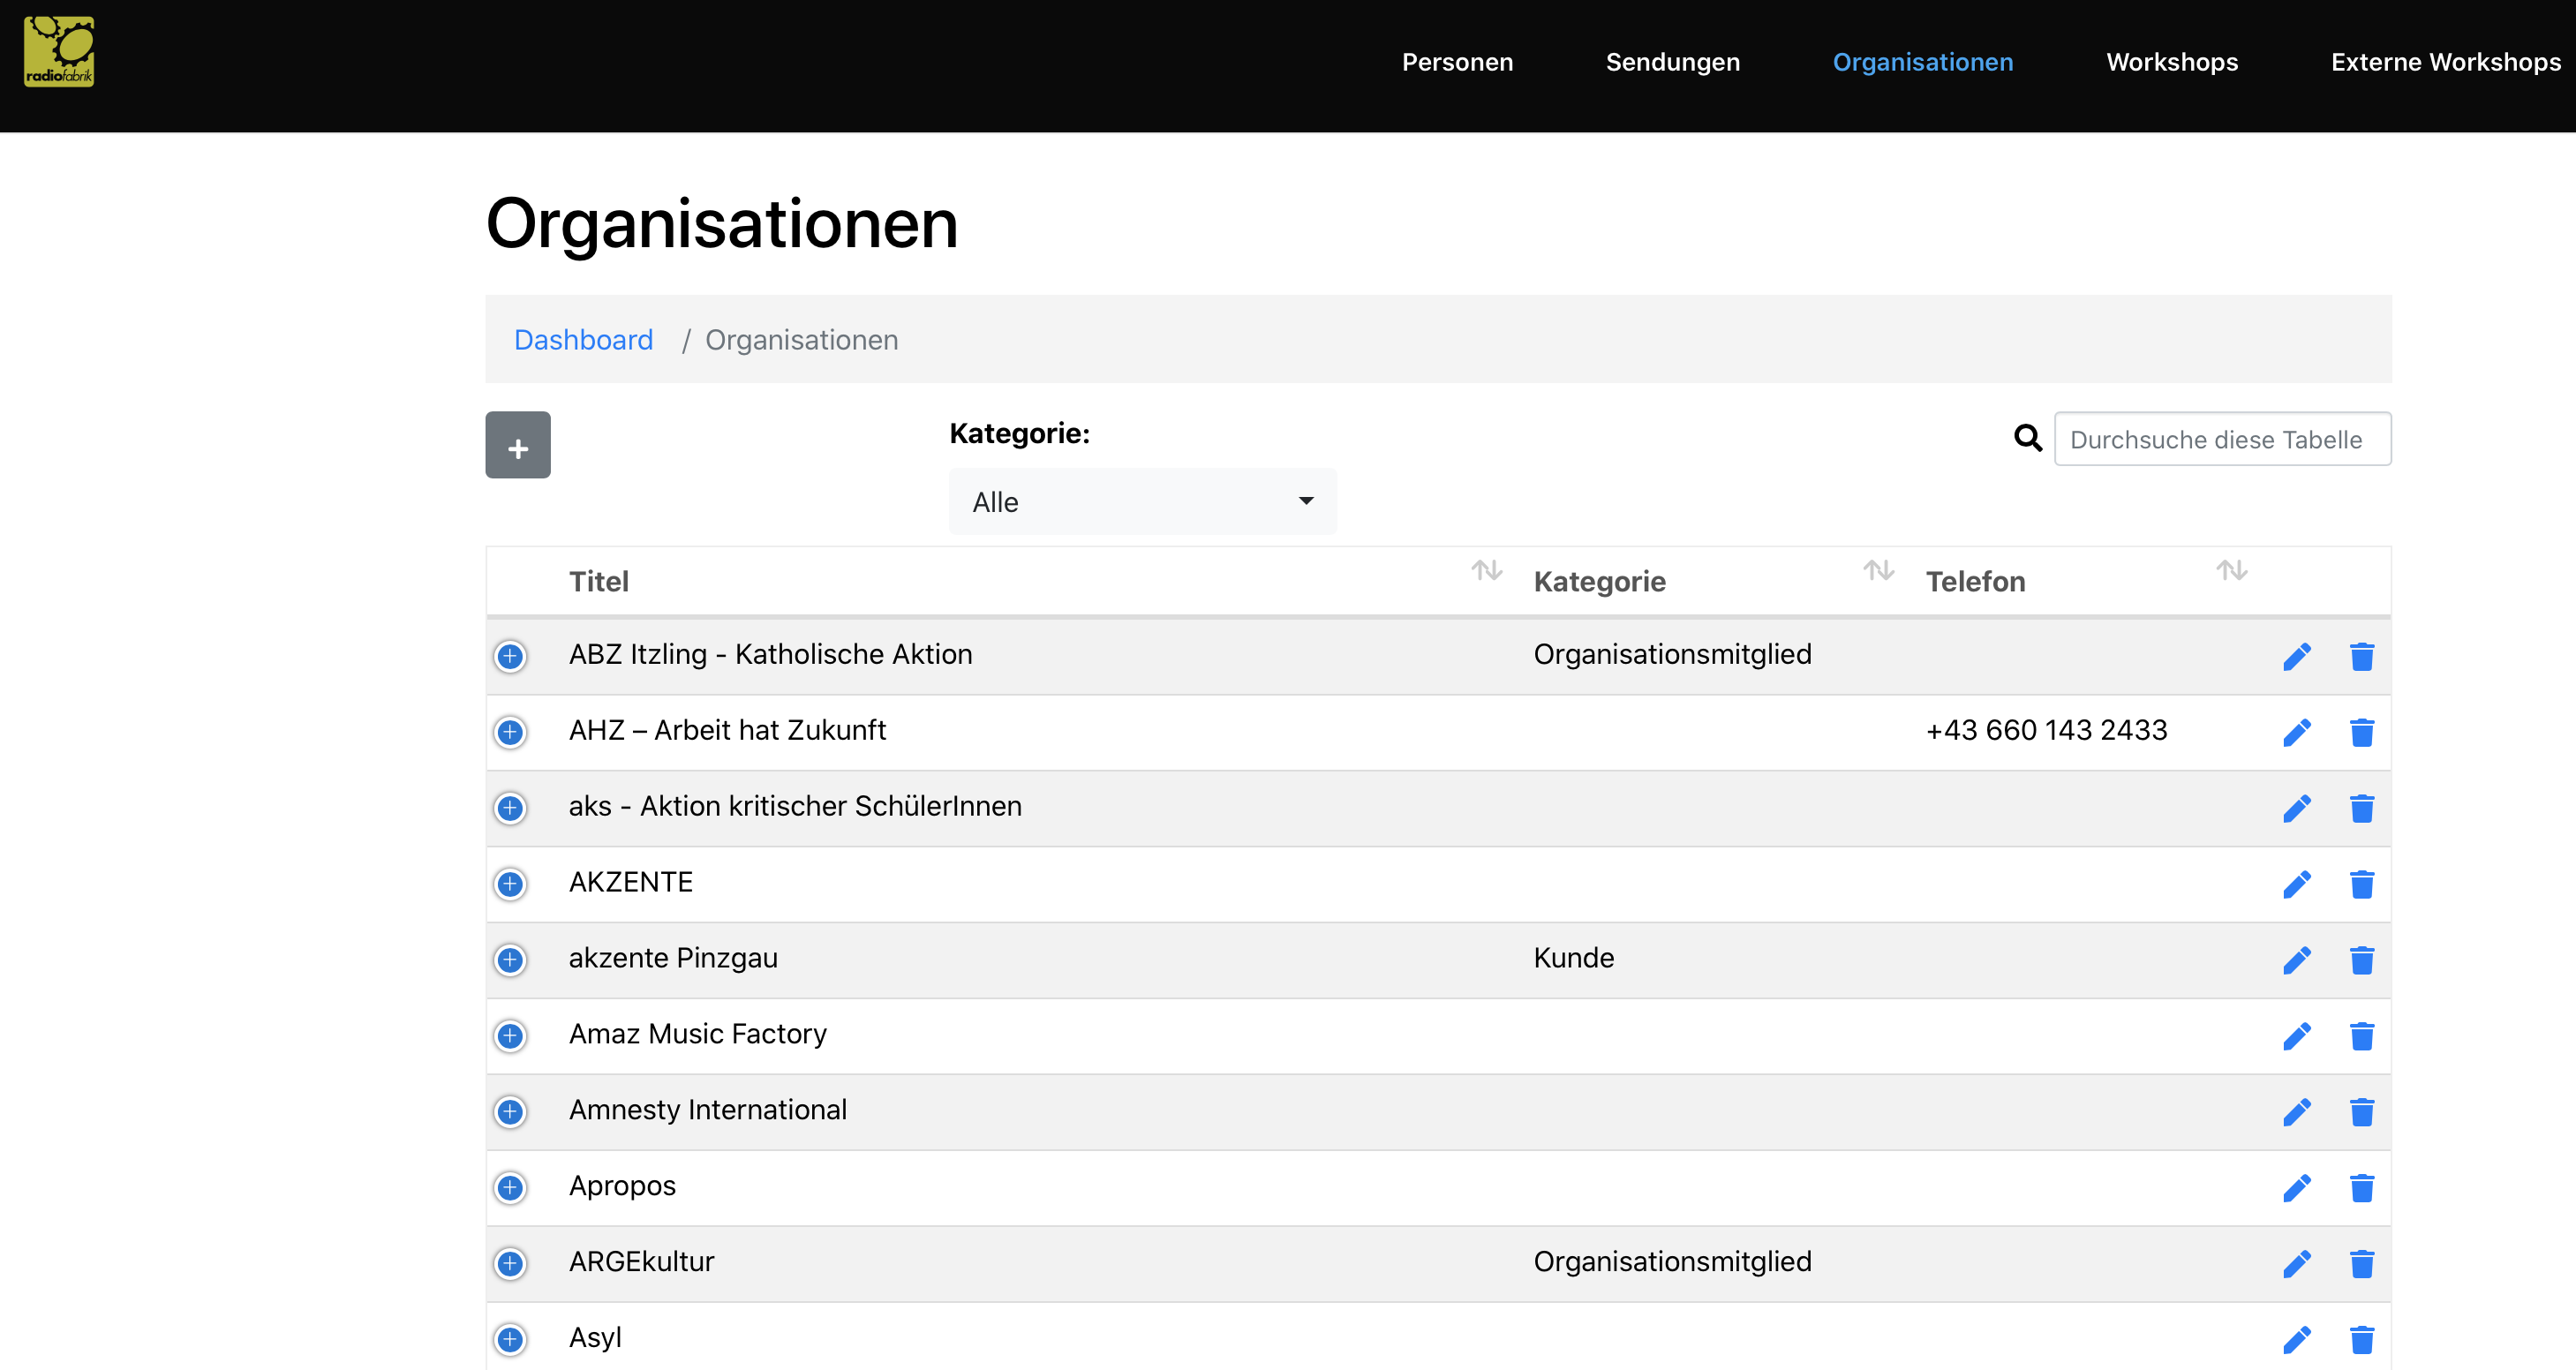Expand the Amaz Music Factory row
Viewport: 2576px width, 1370px height.
click(510, 1036)
